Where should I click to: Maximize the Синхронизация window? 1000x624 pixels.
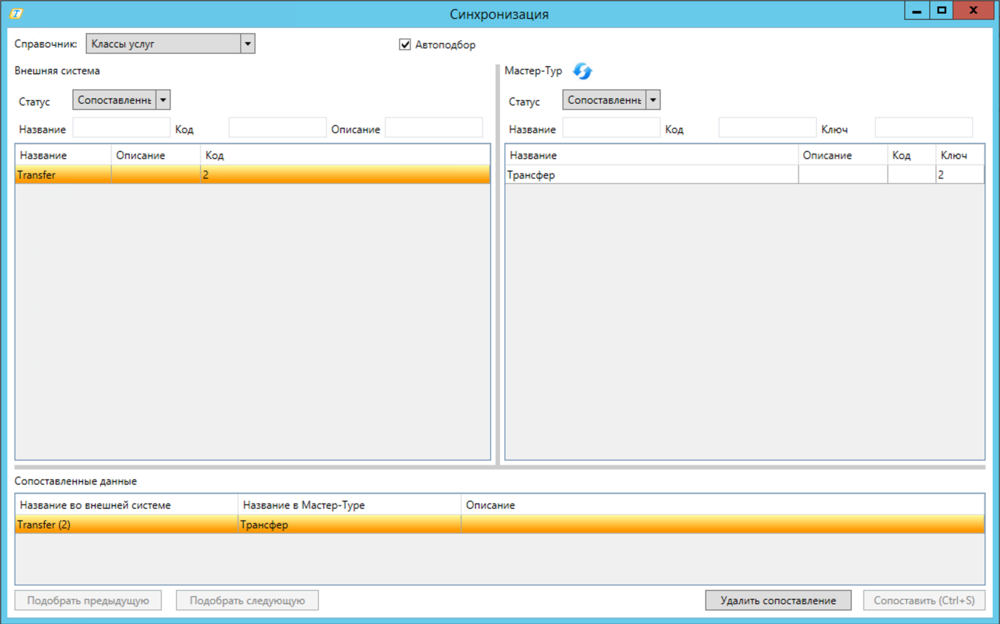click(941, 10)
